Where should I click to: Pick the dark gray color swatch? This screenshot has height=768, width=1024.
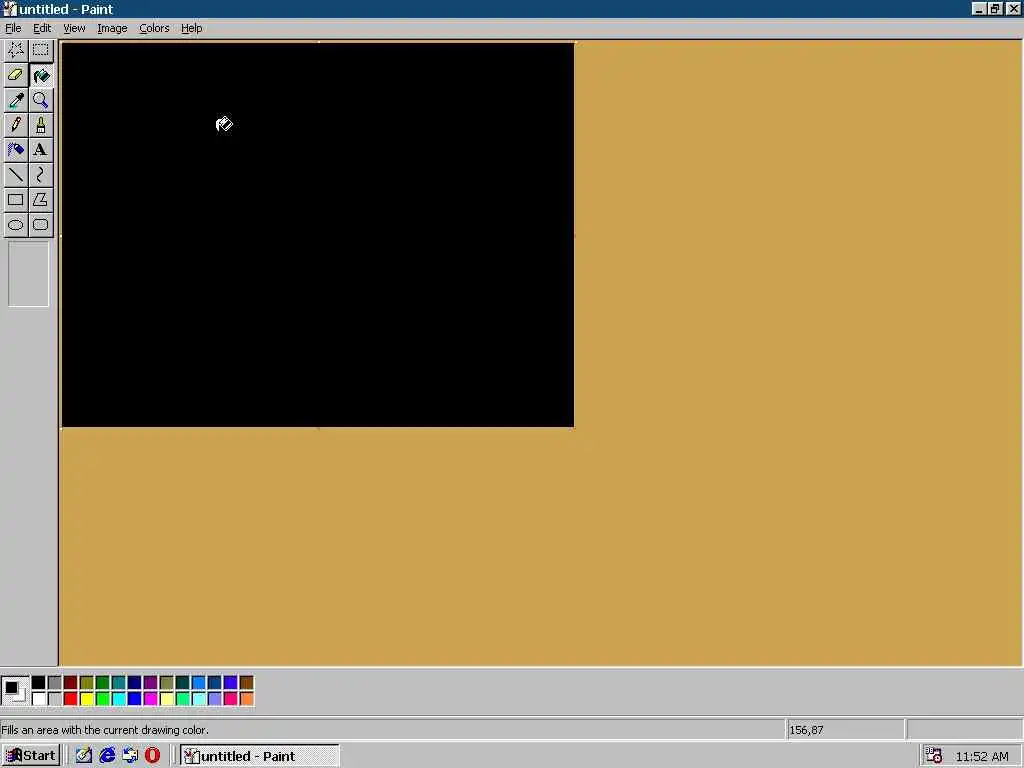(x=55, y=682)
